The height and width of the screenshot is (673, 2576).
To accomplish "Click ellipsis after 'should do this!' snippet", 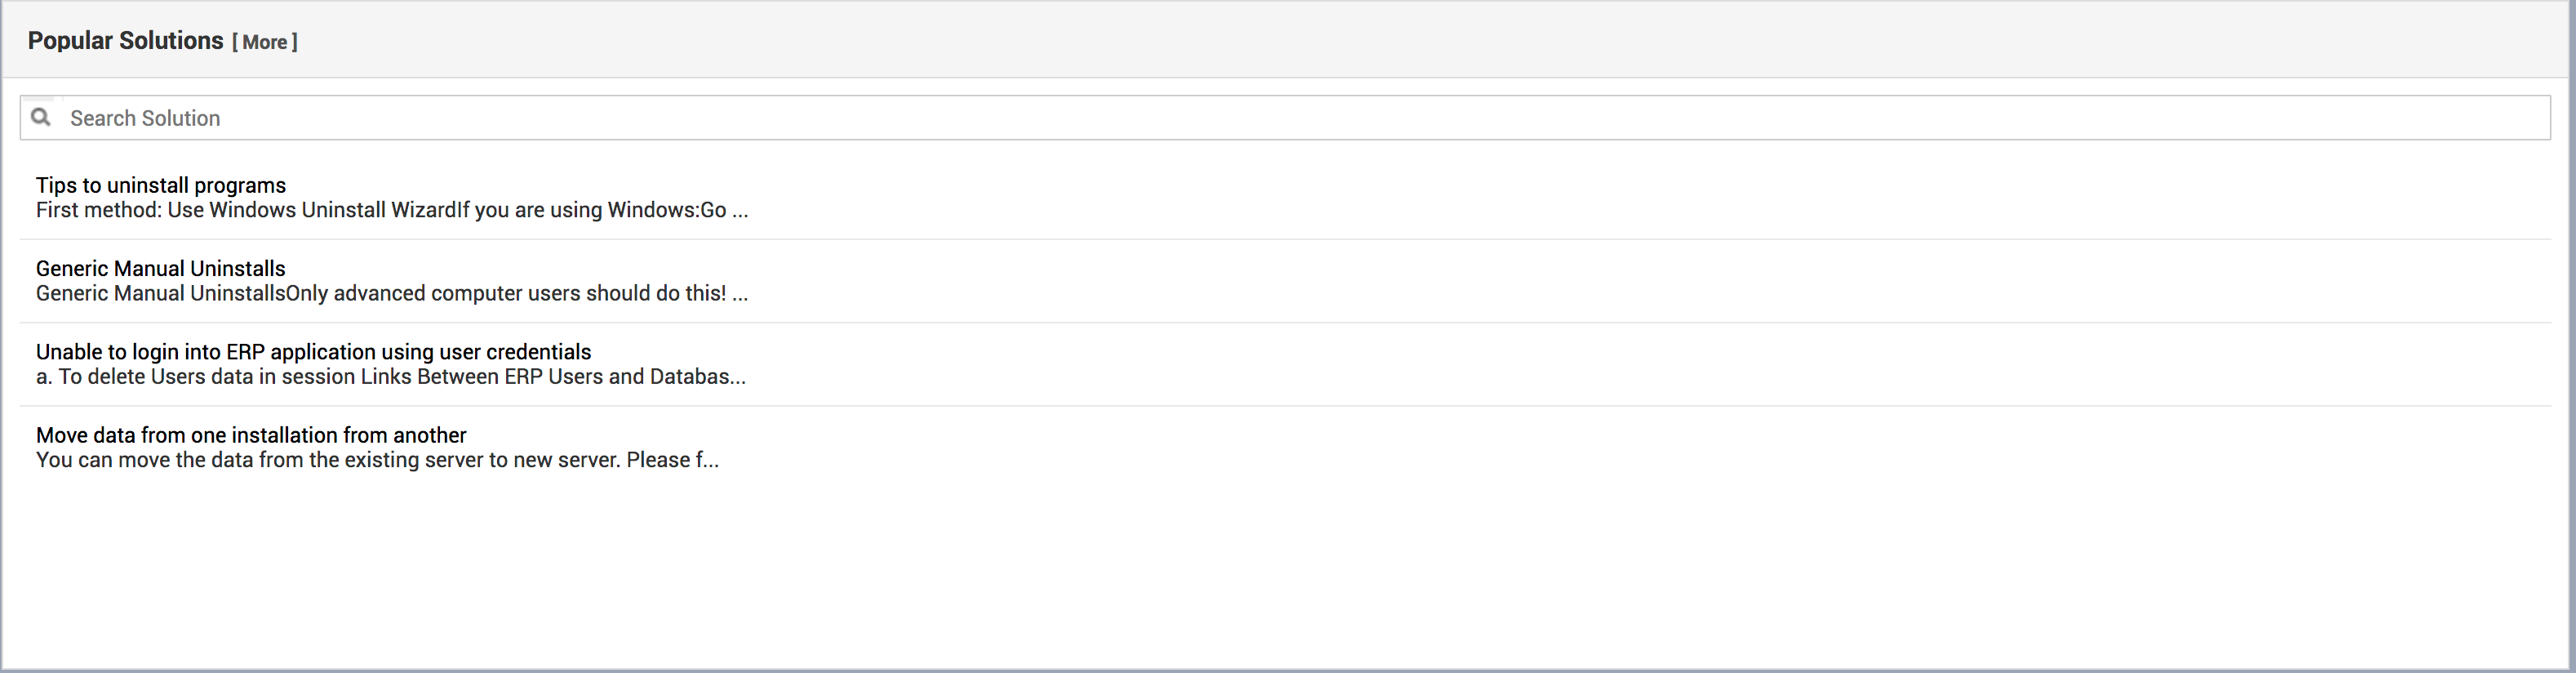I will point(739,295).
